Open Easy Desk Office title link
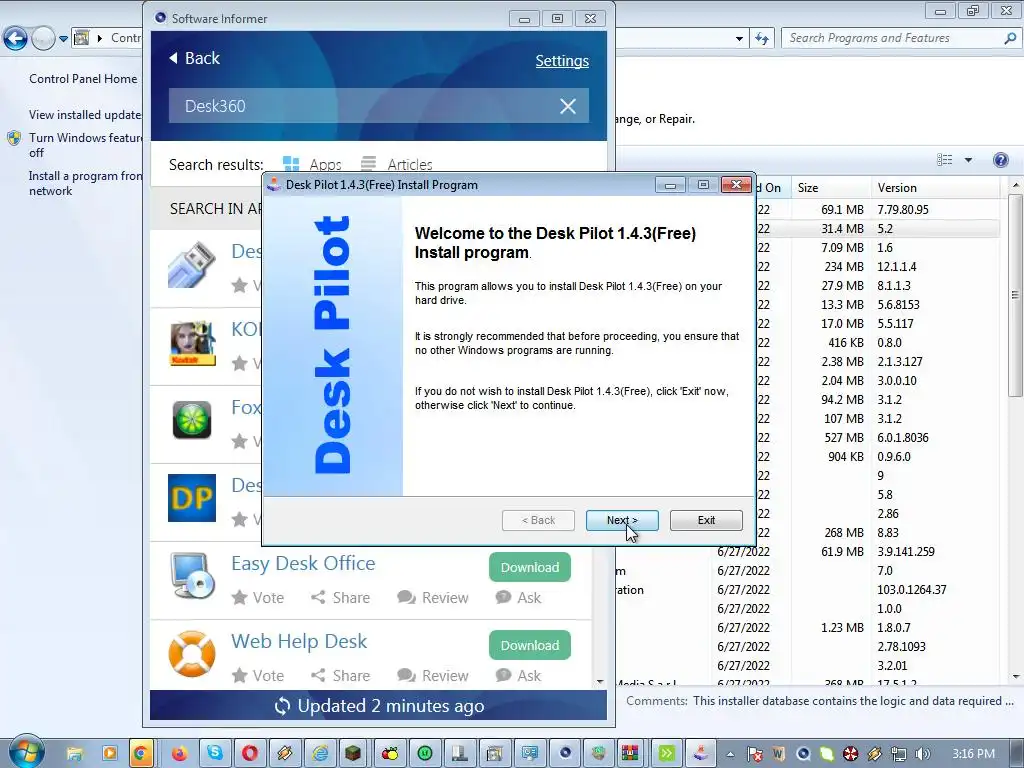 click(303, 563)
